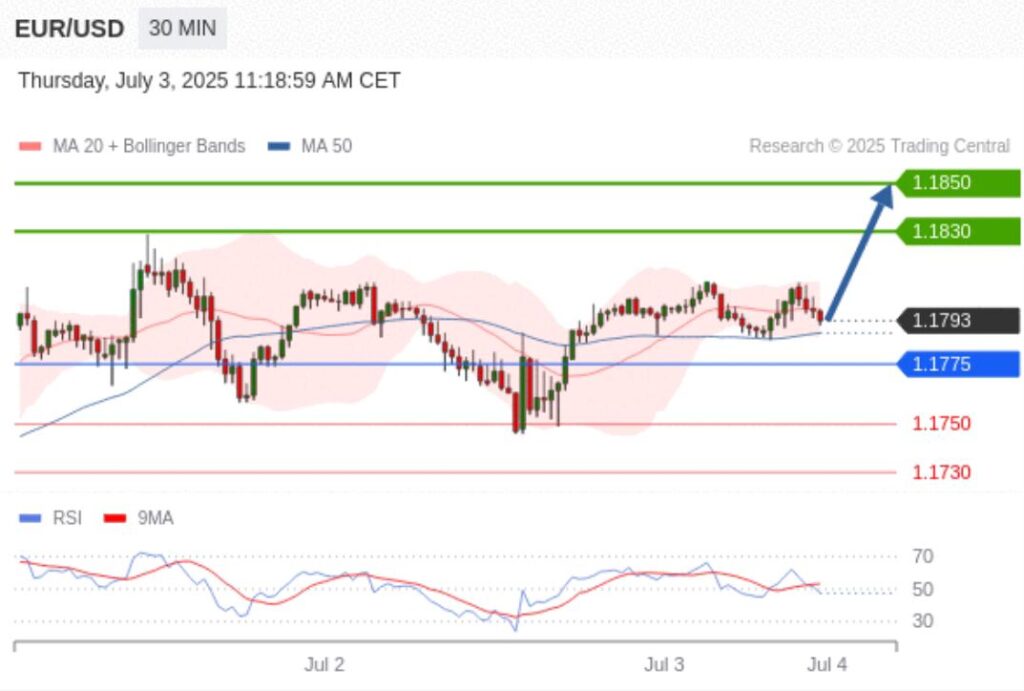Image resolution: width=1024 pixels, height=691 pixels.
Task: Toggle the MA 20 + Bollinger Bands legend label
Action: (x=148, y=146)
